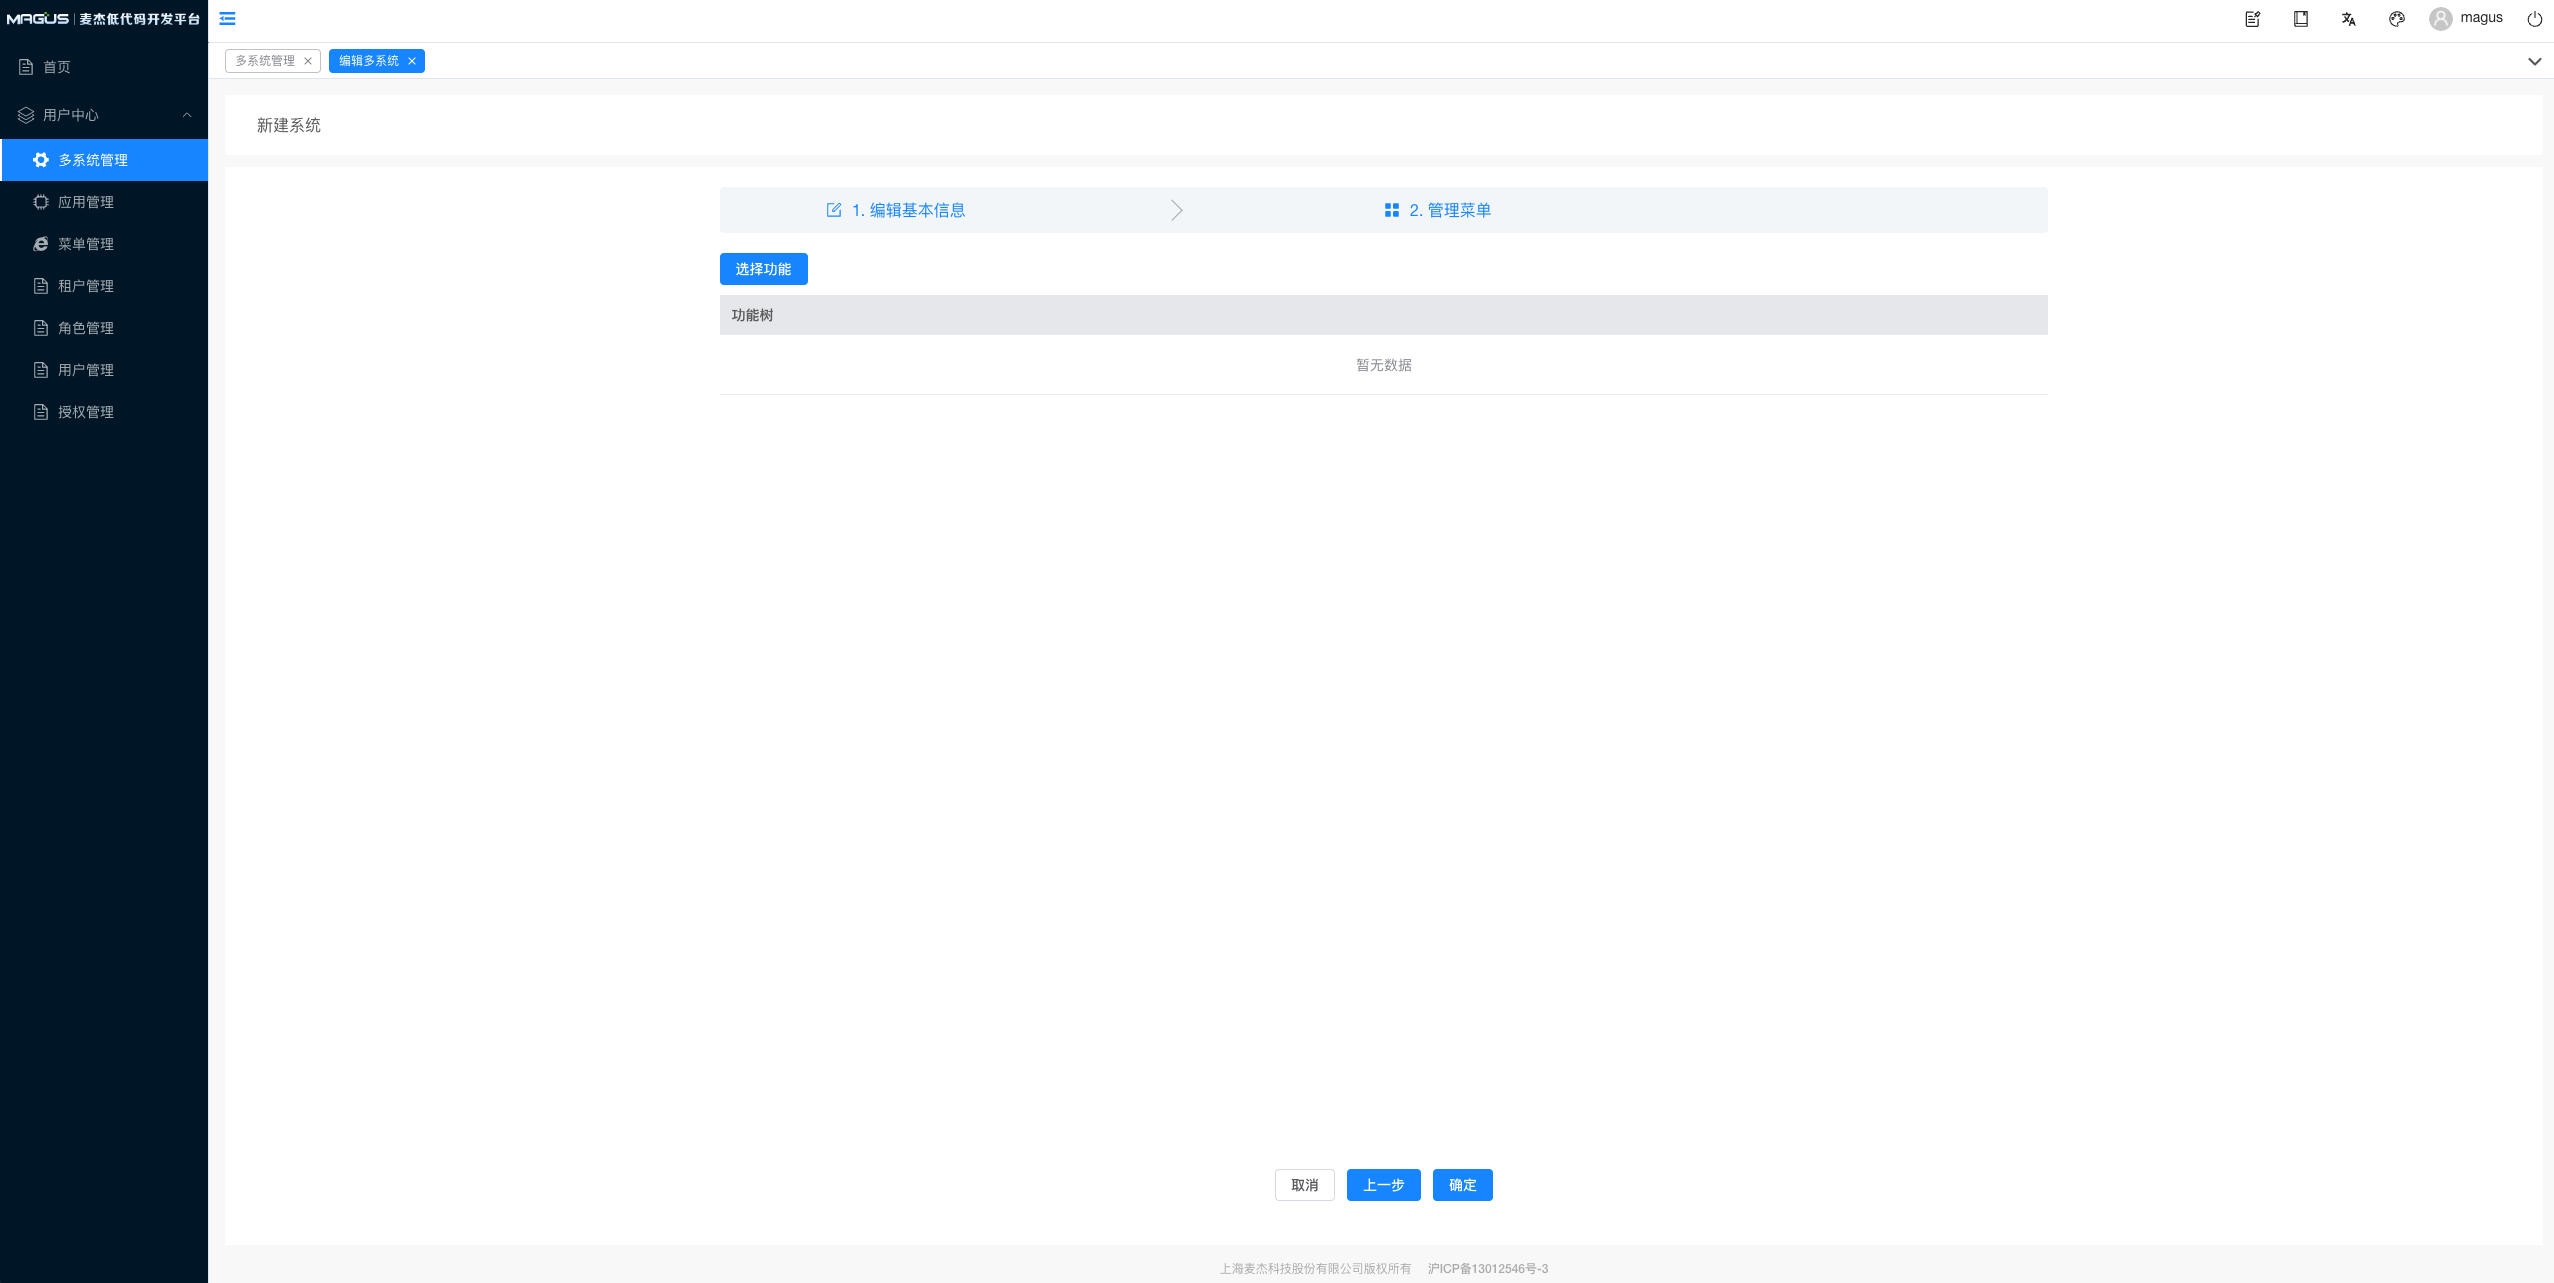This screenshot has height=1283, width=2554.
Task: Click the bookmark document icon in header
Action: pyautogui.click(x=2300, y=19)
